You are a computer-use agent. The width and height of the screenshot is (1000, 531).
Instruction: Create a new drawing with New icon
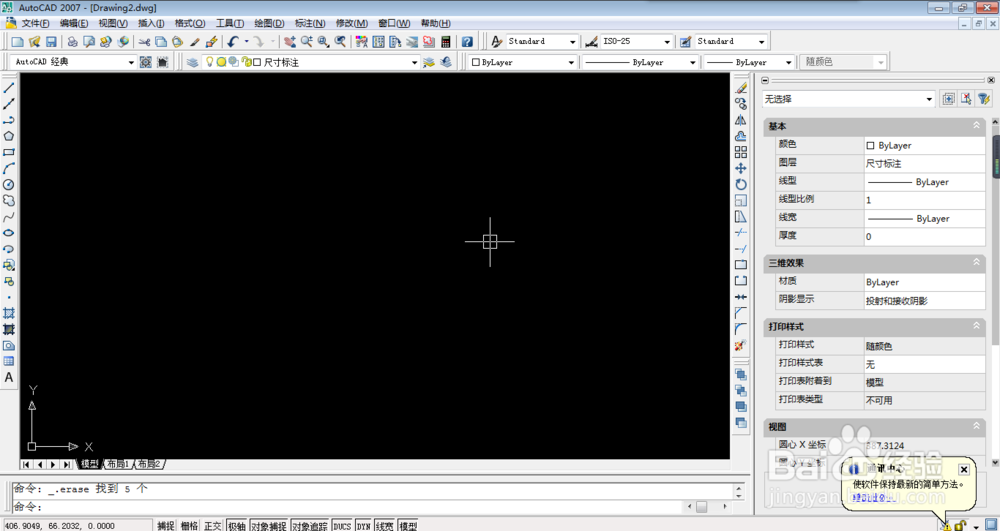tap(17, 41)
